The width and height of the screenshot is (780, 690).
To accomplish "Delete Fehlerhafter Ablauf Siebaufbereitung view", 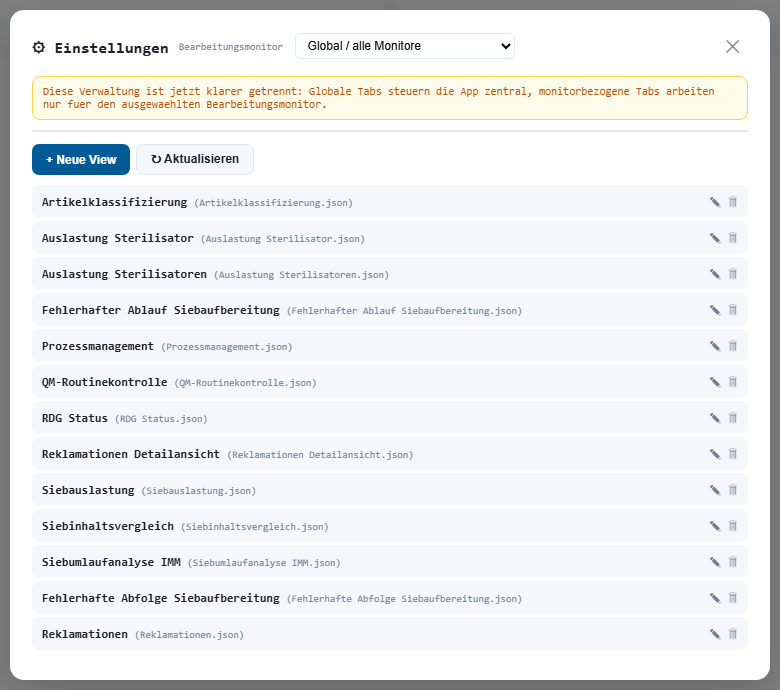I will click(x=732, y=310).
